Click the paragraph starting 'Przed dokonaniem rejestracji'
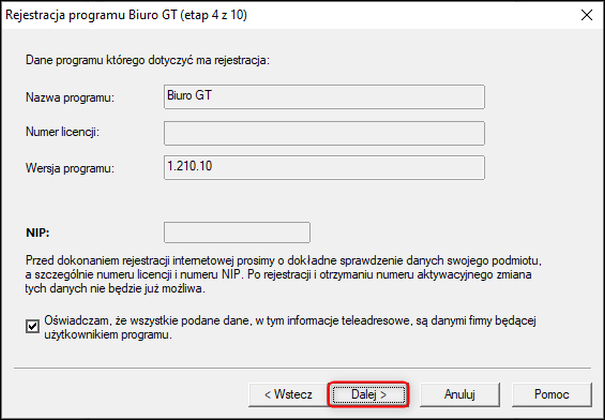The width and height of the screenshot is (605, 420). click(284, 275)
